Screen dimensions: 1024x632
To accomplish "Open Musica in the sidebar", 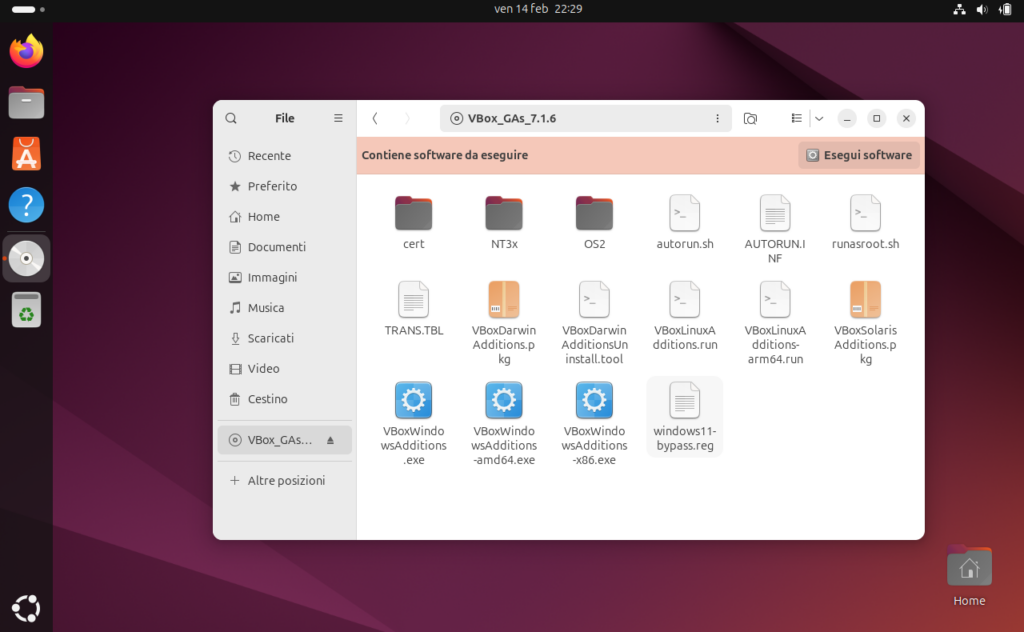I will tap(285, 308).
